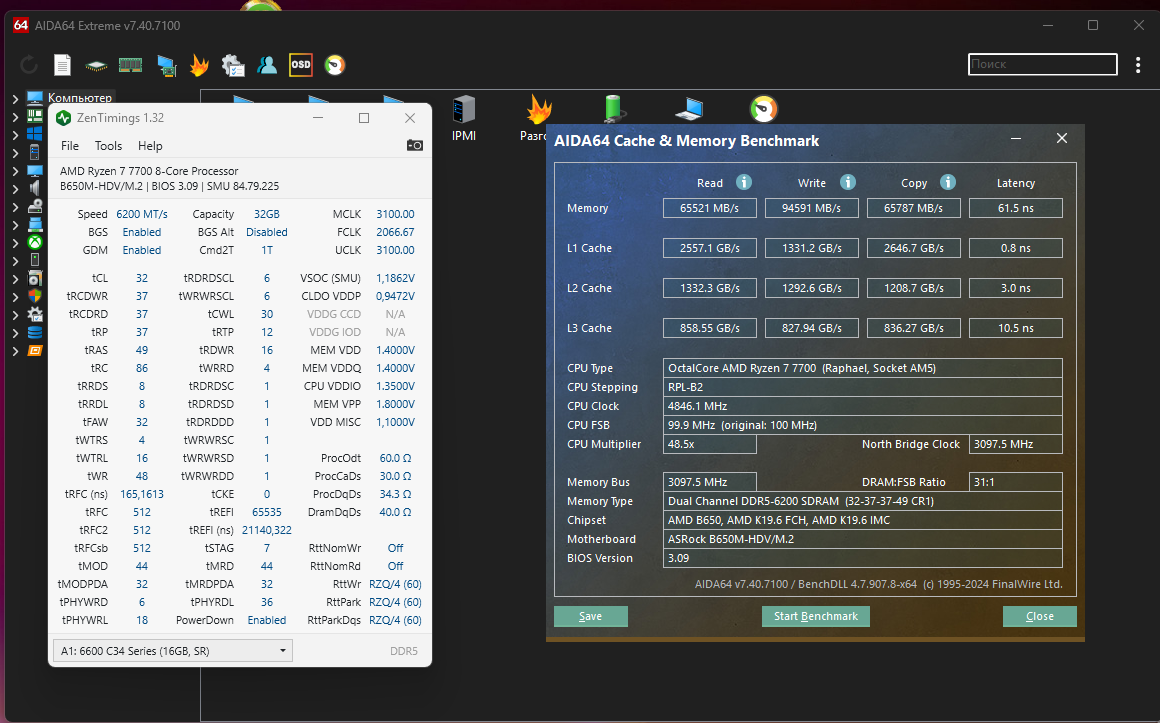Image resolution: width=1160 pixels, height=723 pixels.
Task: Click the gauge icon in the AIDA64 toolbar
Action: point(335,65)
